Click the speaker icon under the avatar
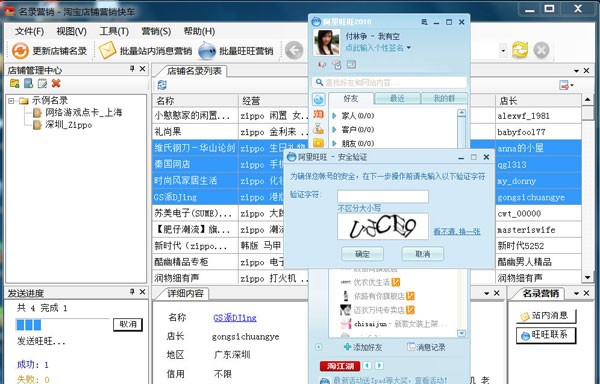This screenshot has width=600, height=384. pos(322,65)
